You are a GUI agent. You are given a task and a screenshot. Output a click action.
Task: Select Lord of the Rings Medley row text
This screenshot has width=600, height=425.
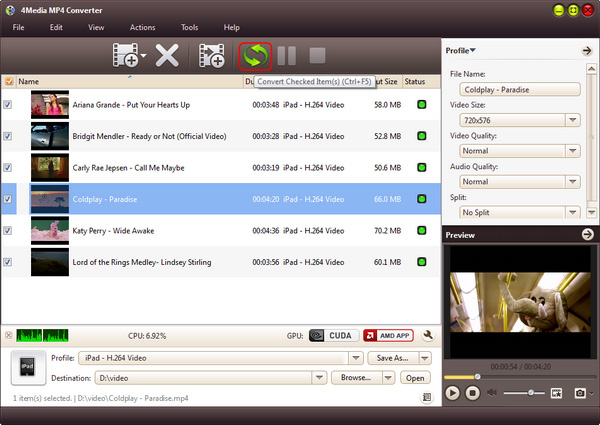pos(142,262)
